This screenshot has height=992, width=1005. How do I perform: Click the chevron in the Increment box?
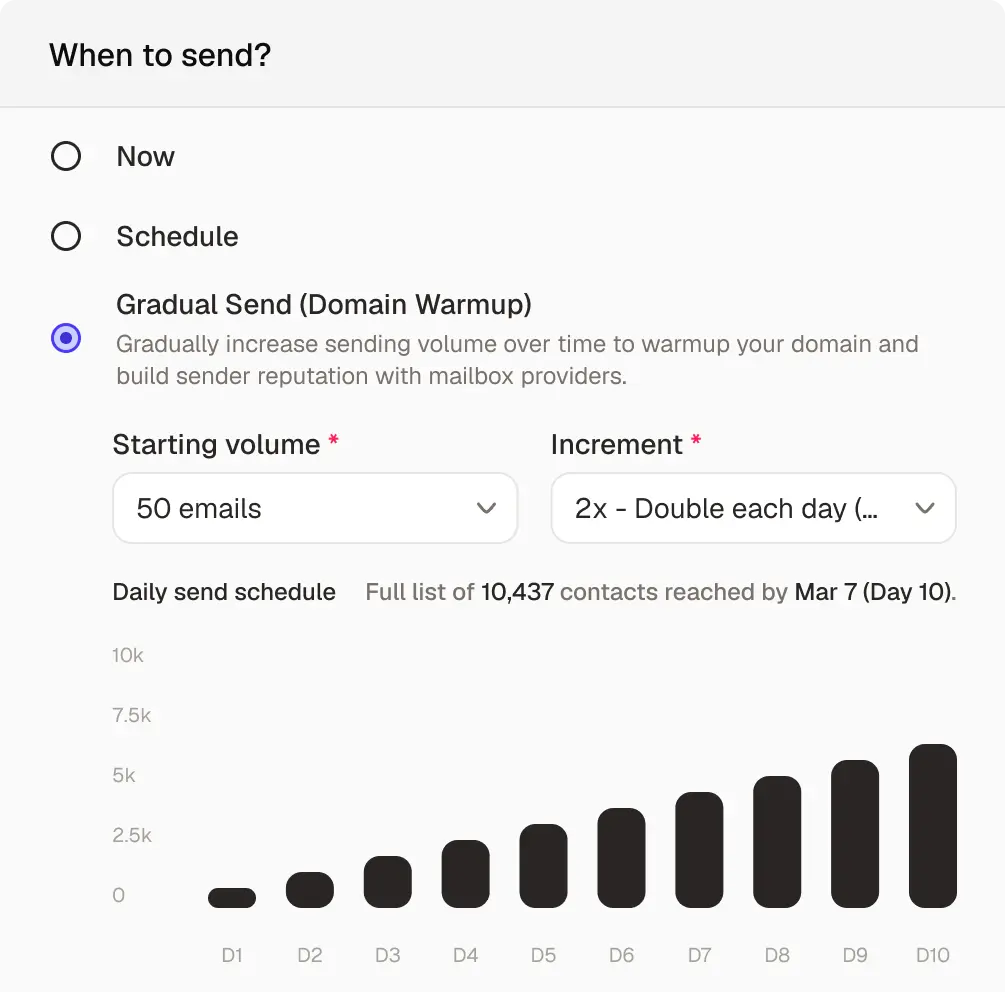925,508
